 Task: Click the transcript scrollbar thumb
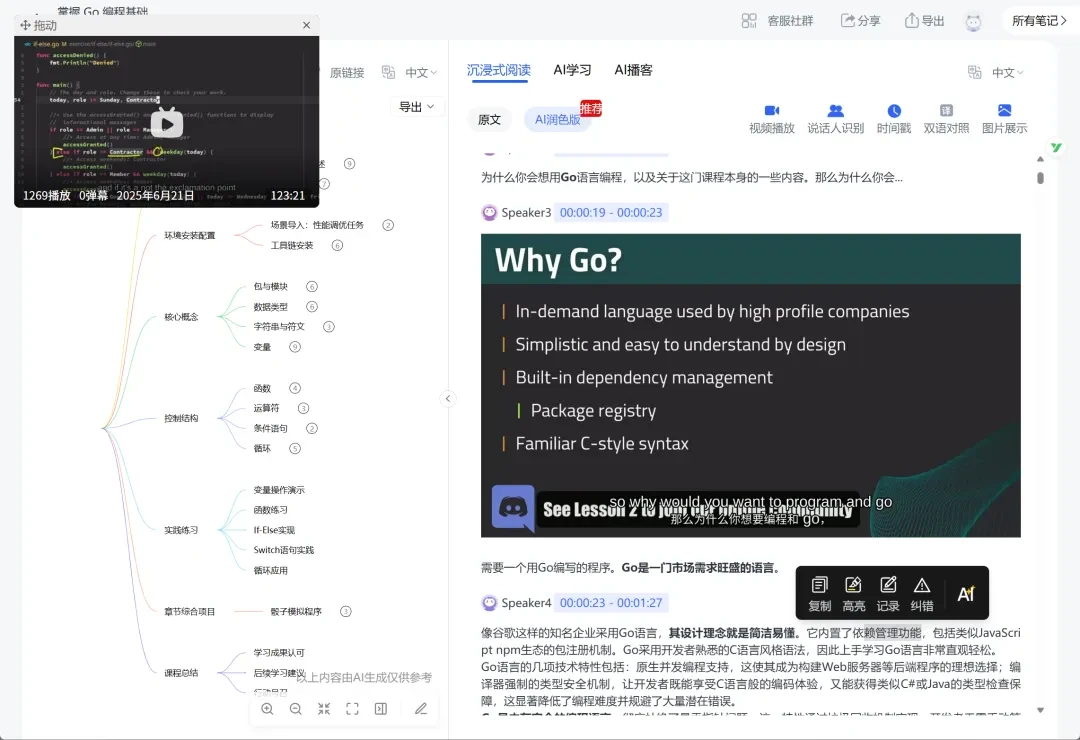point(1040,178)
